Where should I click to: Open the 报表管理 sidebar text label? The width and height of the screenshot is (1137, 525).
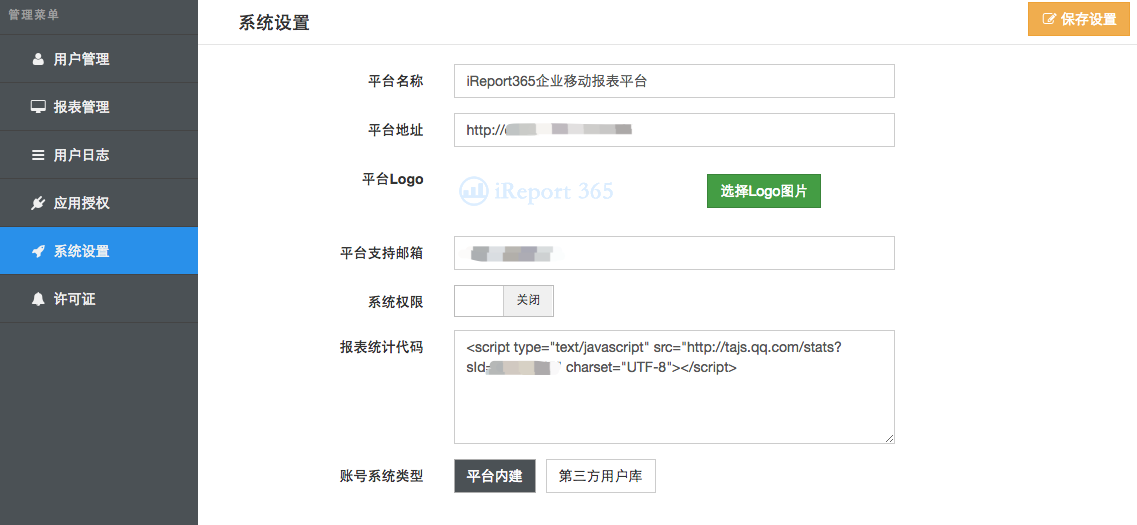[x=82, y=107]
